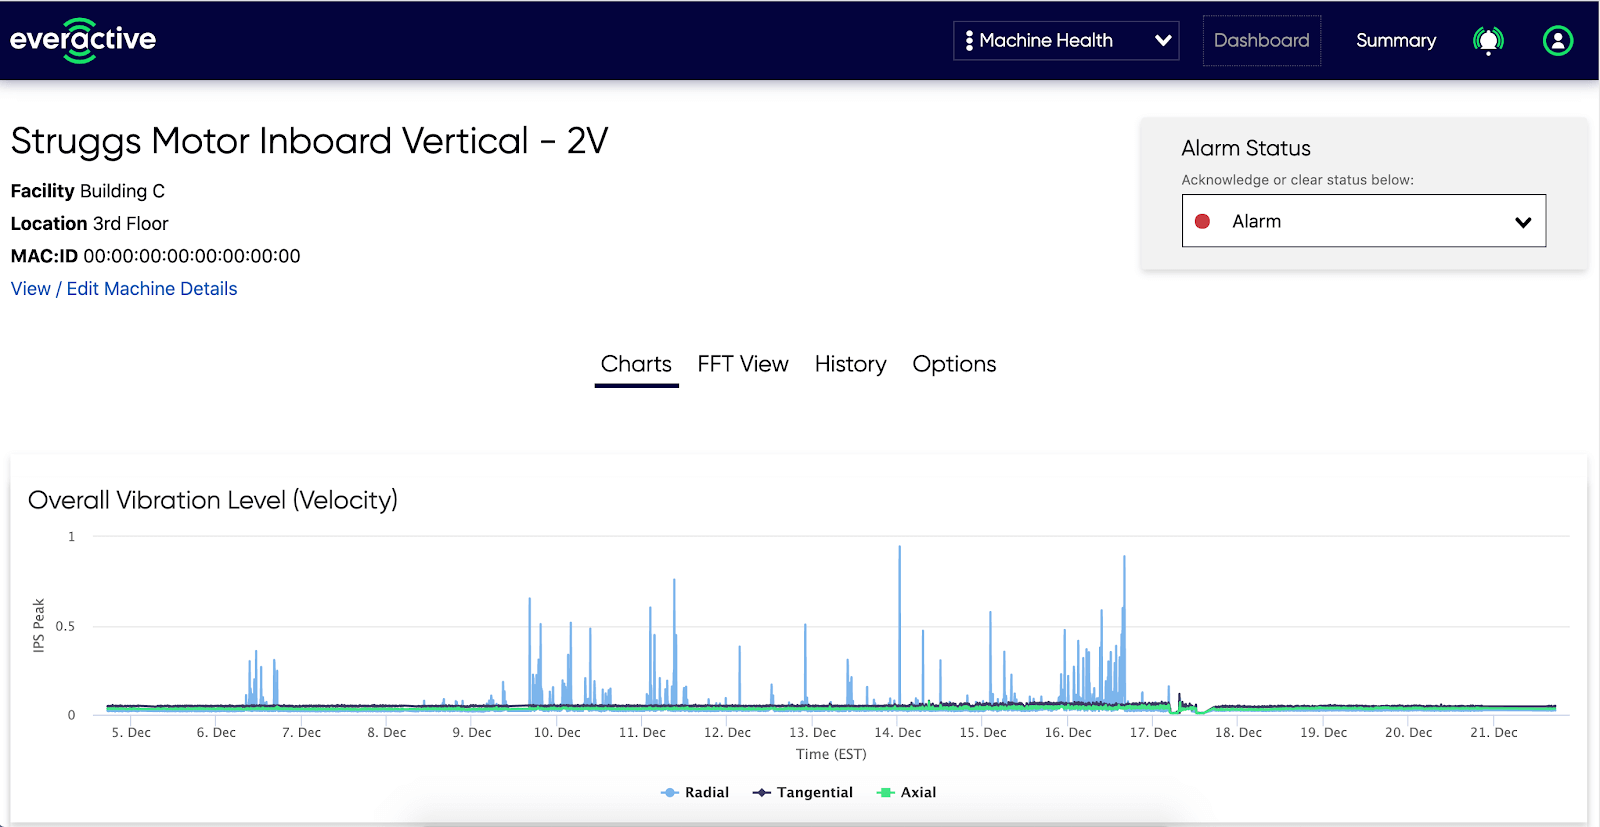Screen dimensions: 1600x827
Task: Click the 'Location 3rd Floor' text
Action: coord(90,224)
